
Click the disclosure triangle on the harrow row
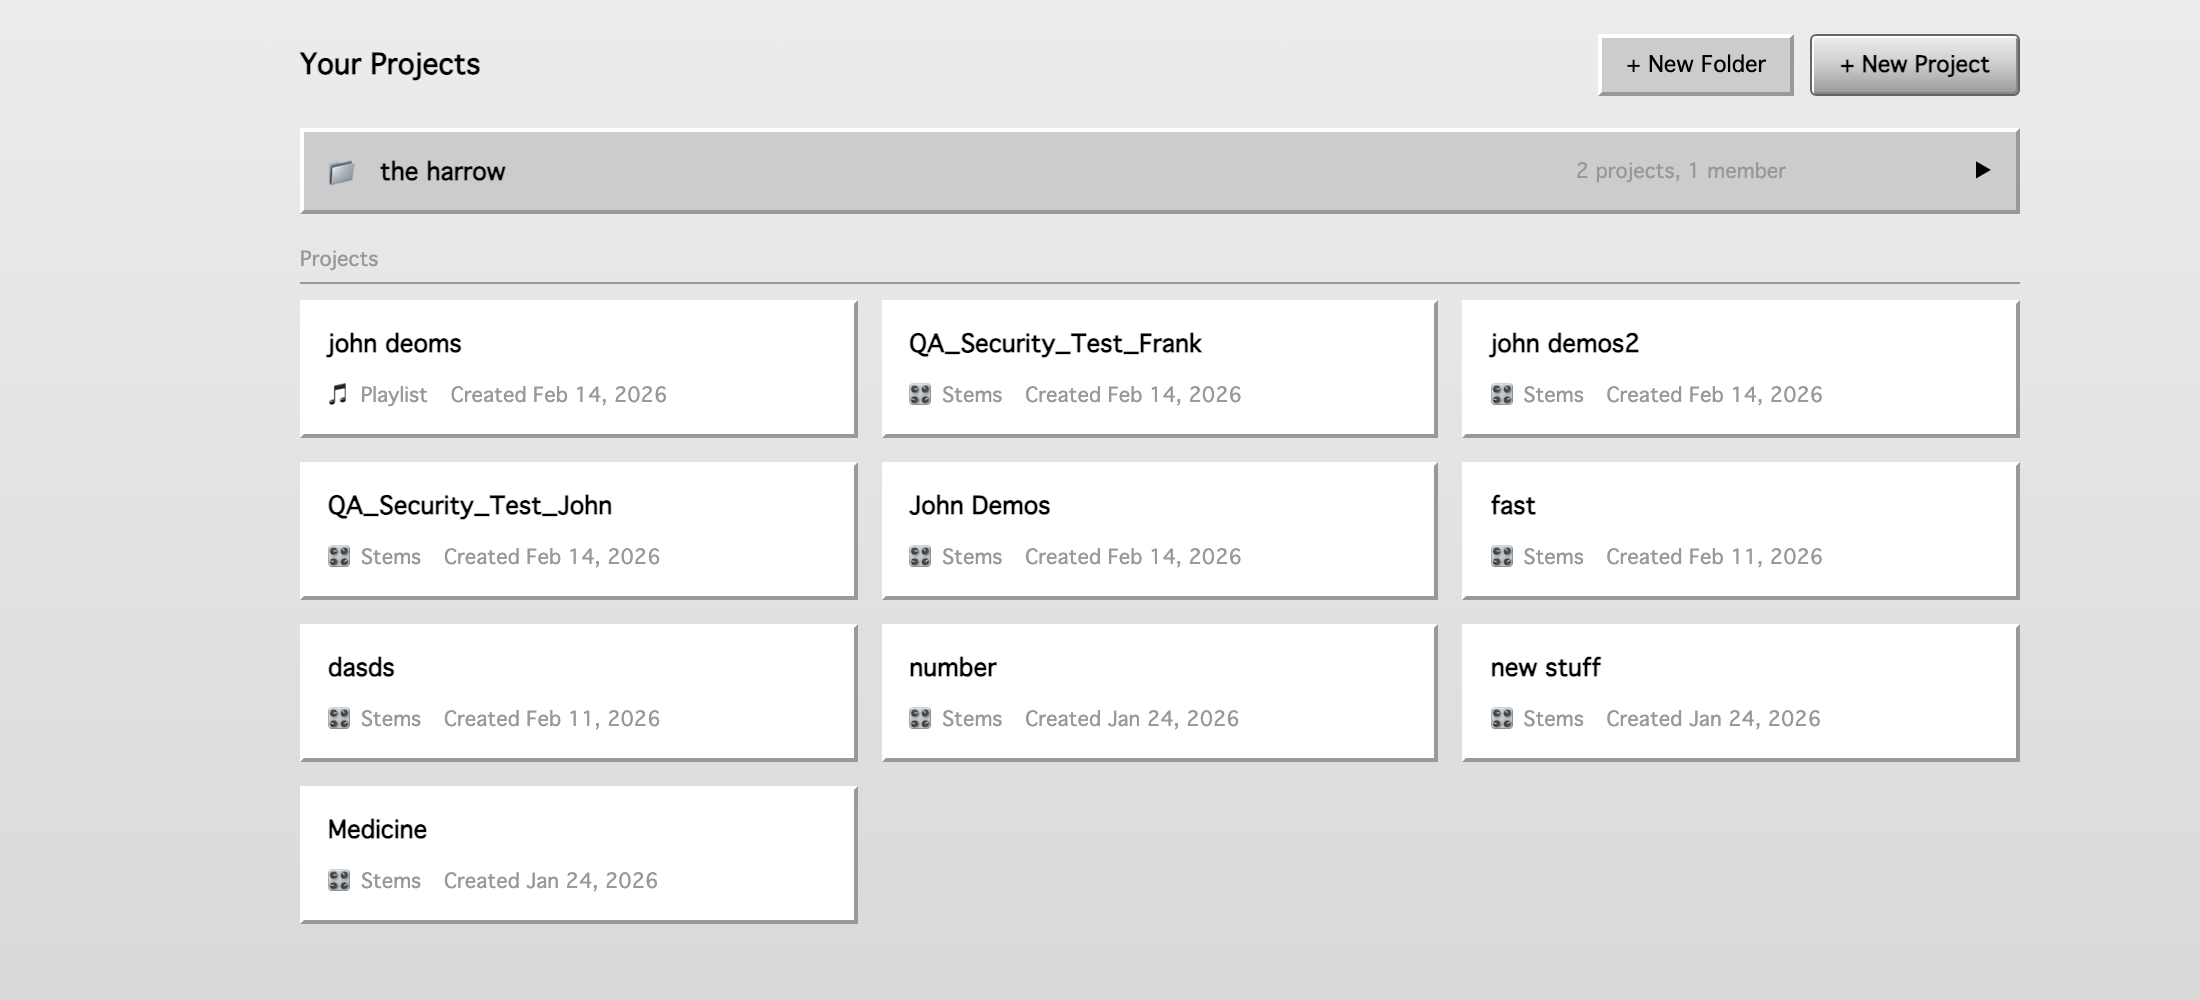(1982, 171)
